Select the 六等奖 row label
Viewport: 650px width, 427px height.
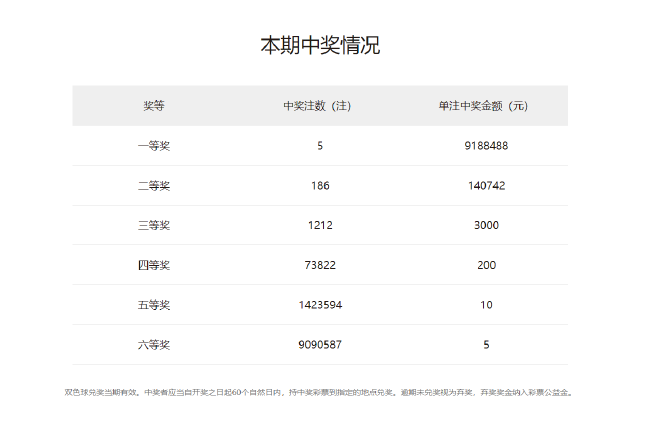pos(154,345)
